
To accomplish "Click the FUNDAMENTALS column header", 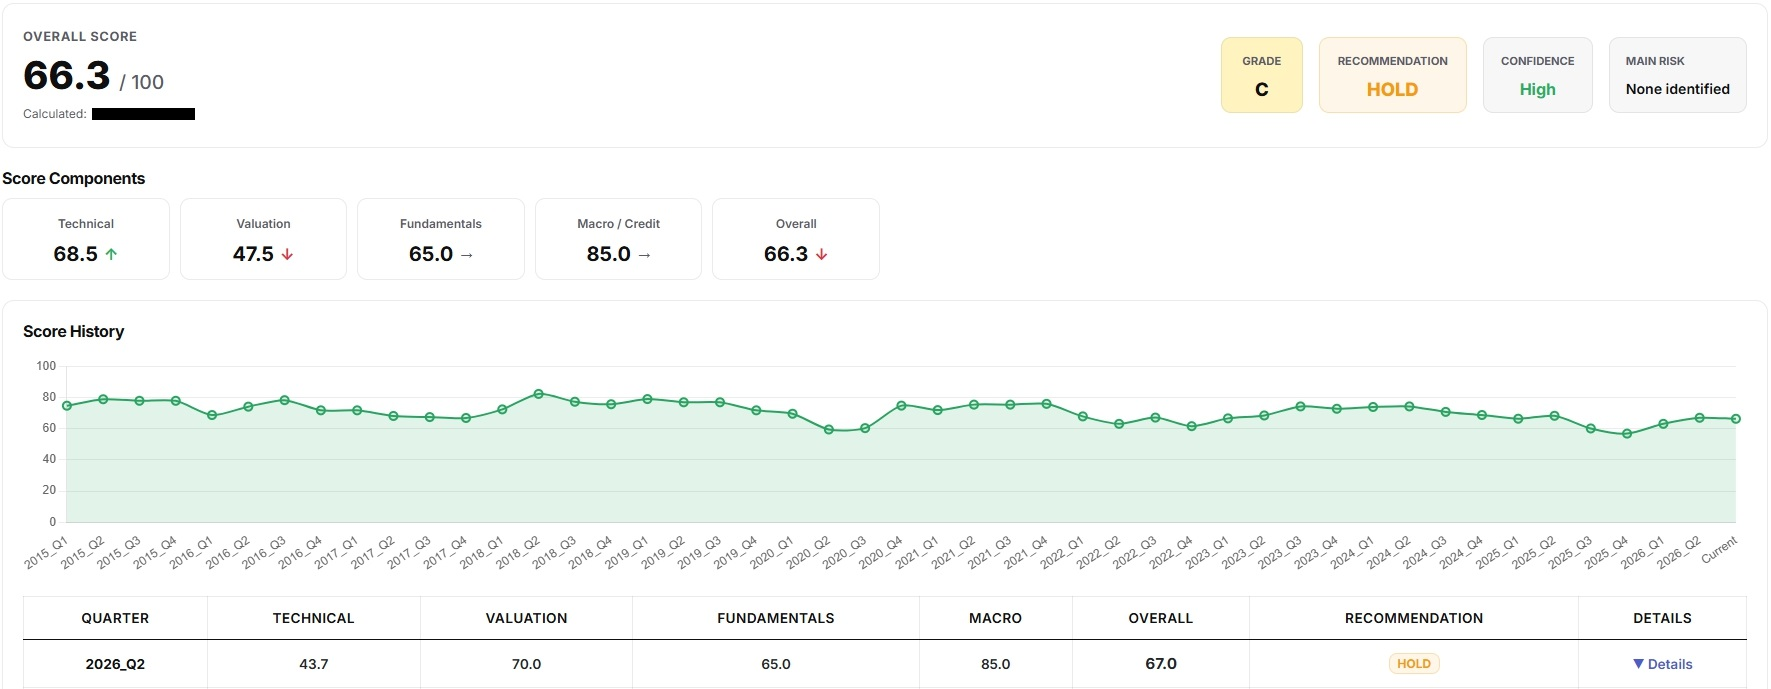I will [776, 618].
